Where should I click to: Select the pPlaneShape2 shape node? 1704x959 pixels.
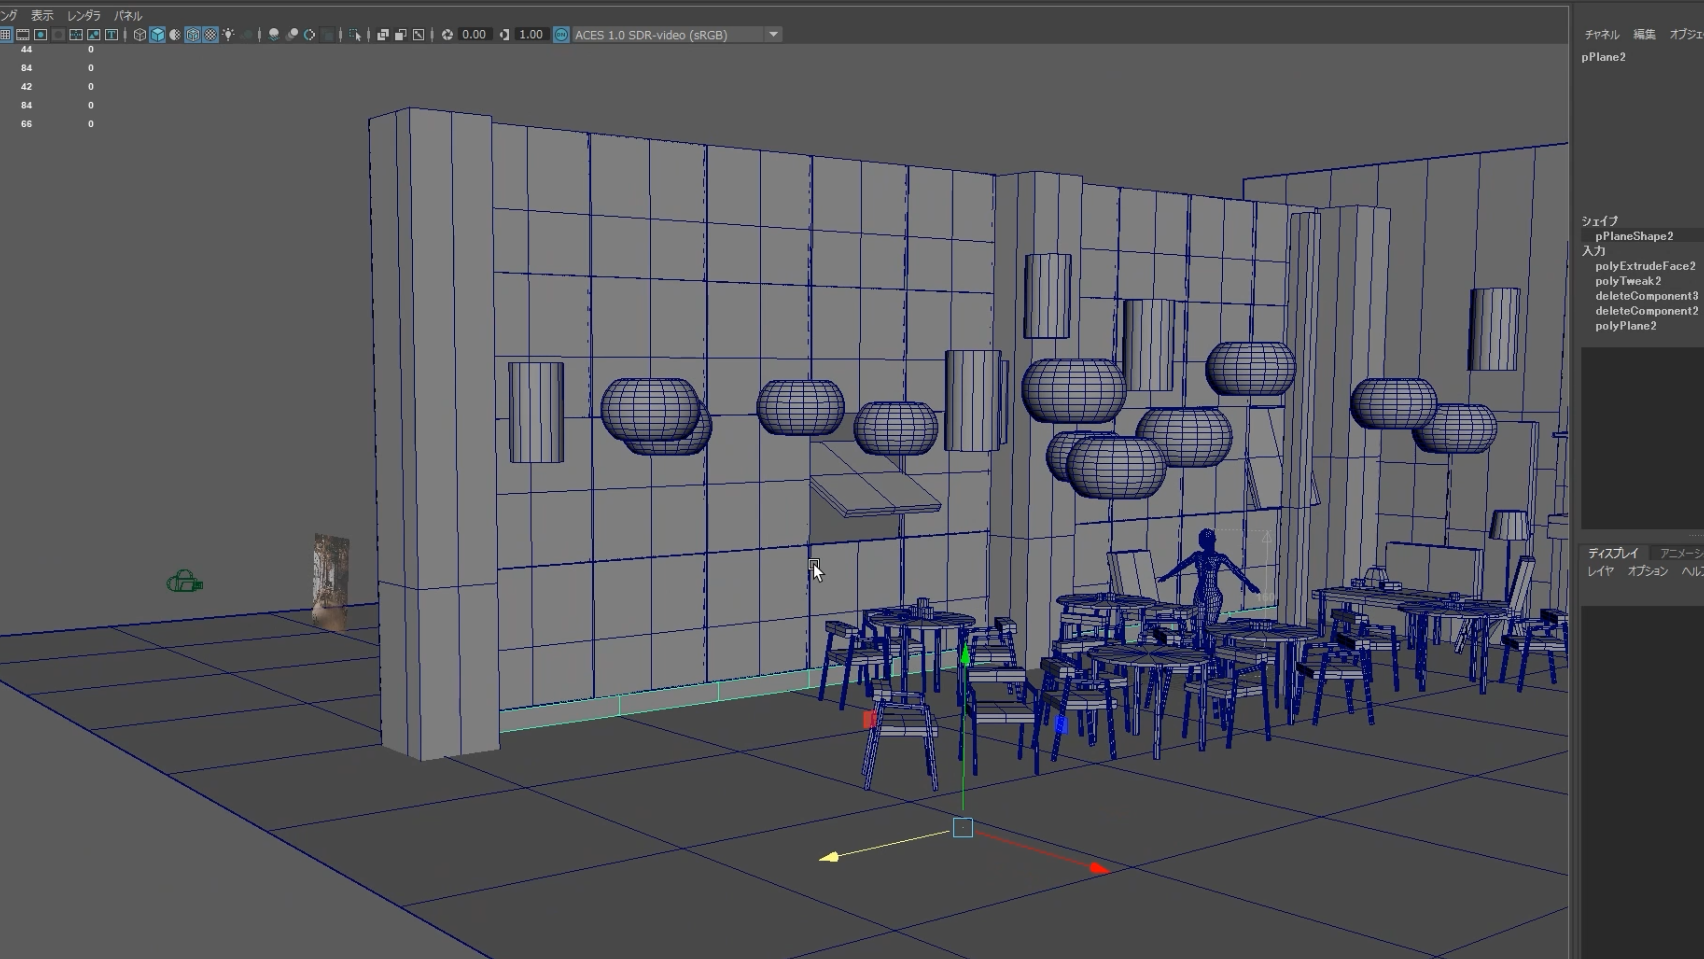(1633, 236)
